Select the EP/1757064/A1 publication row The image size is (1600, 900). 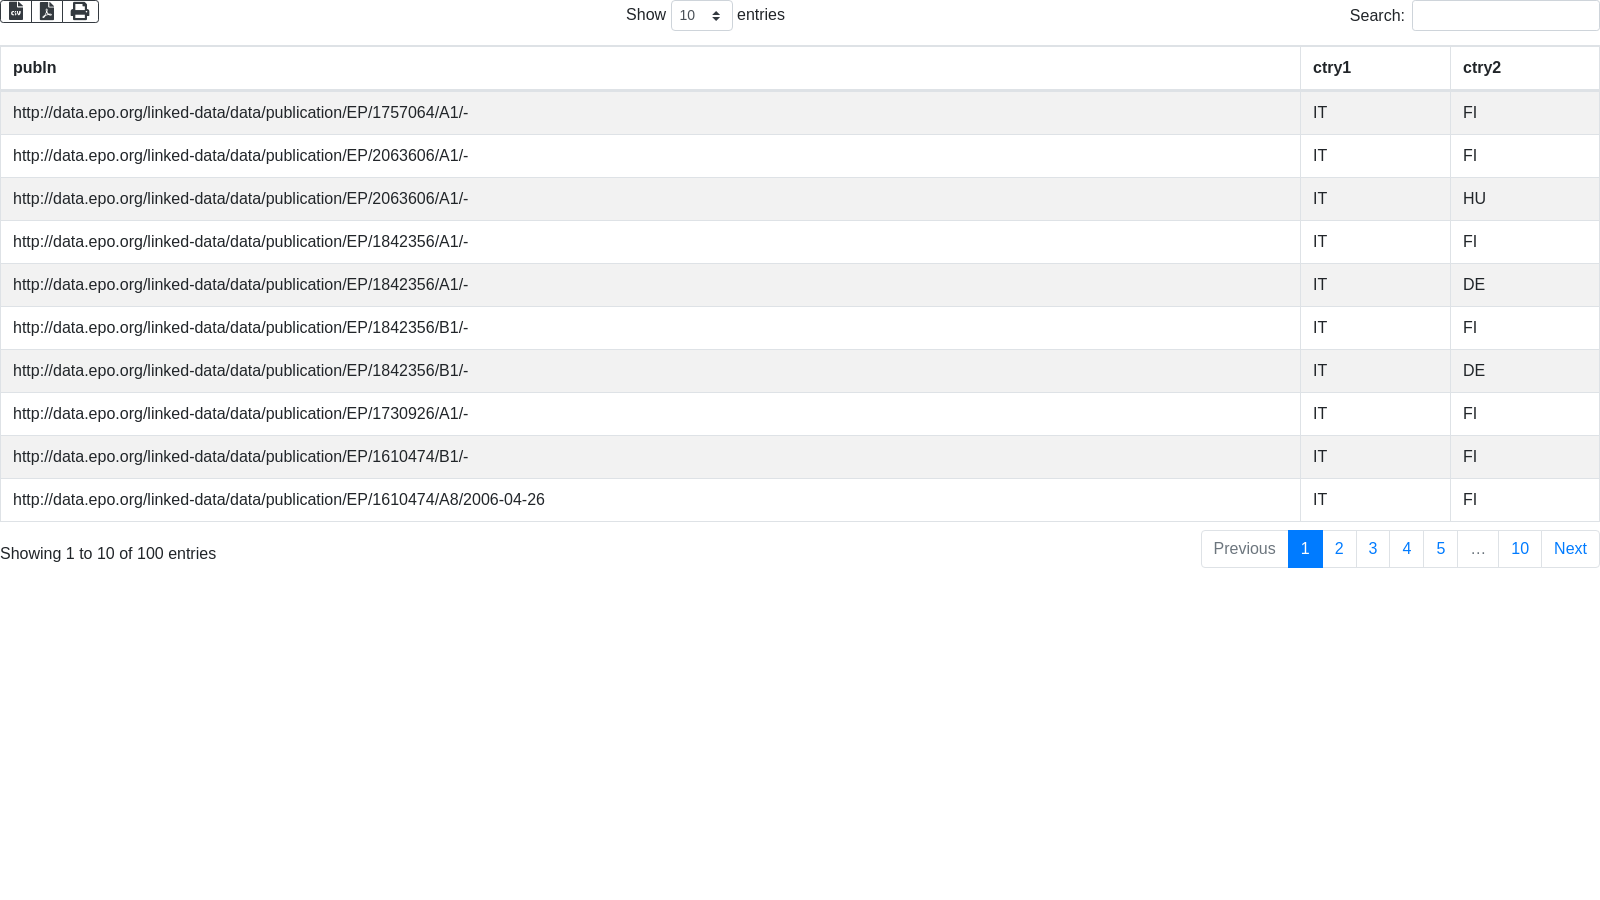pos(240,113)
